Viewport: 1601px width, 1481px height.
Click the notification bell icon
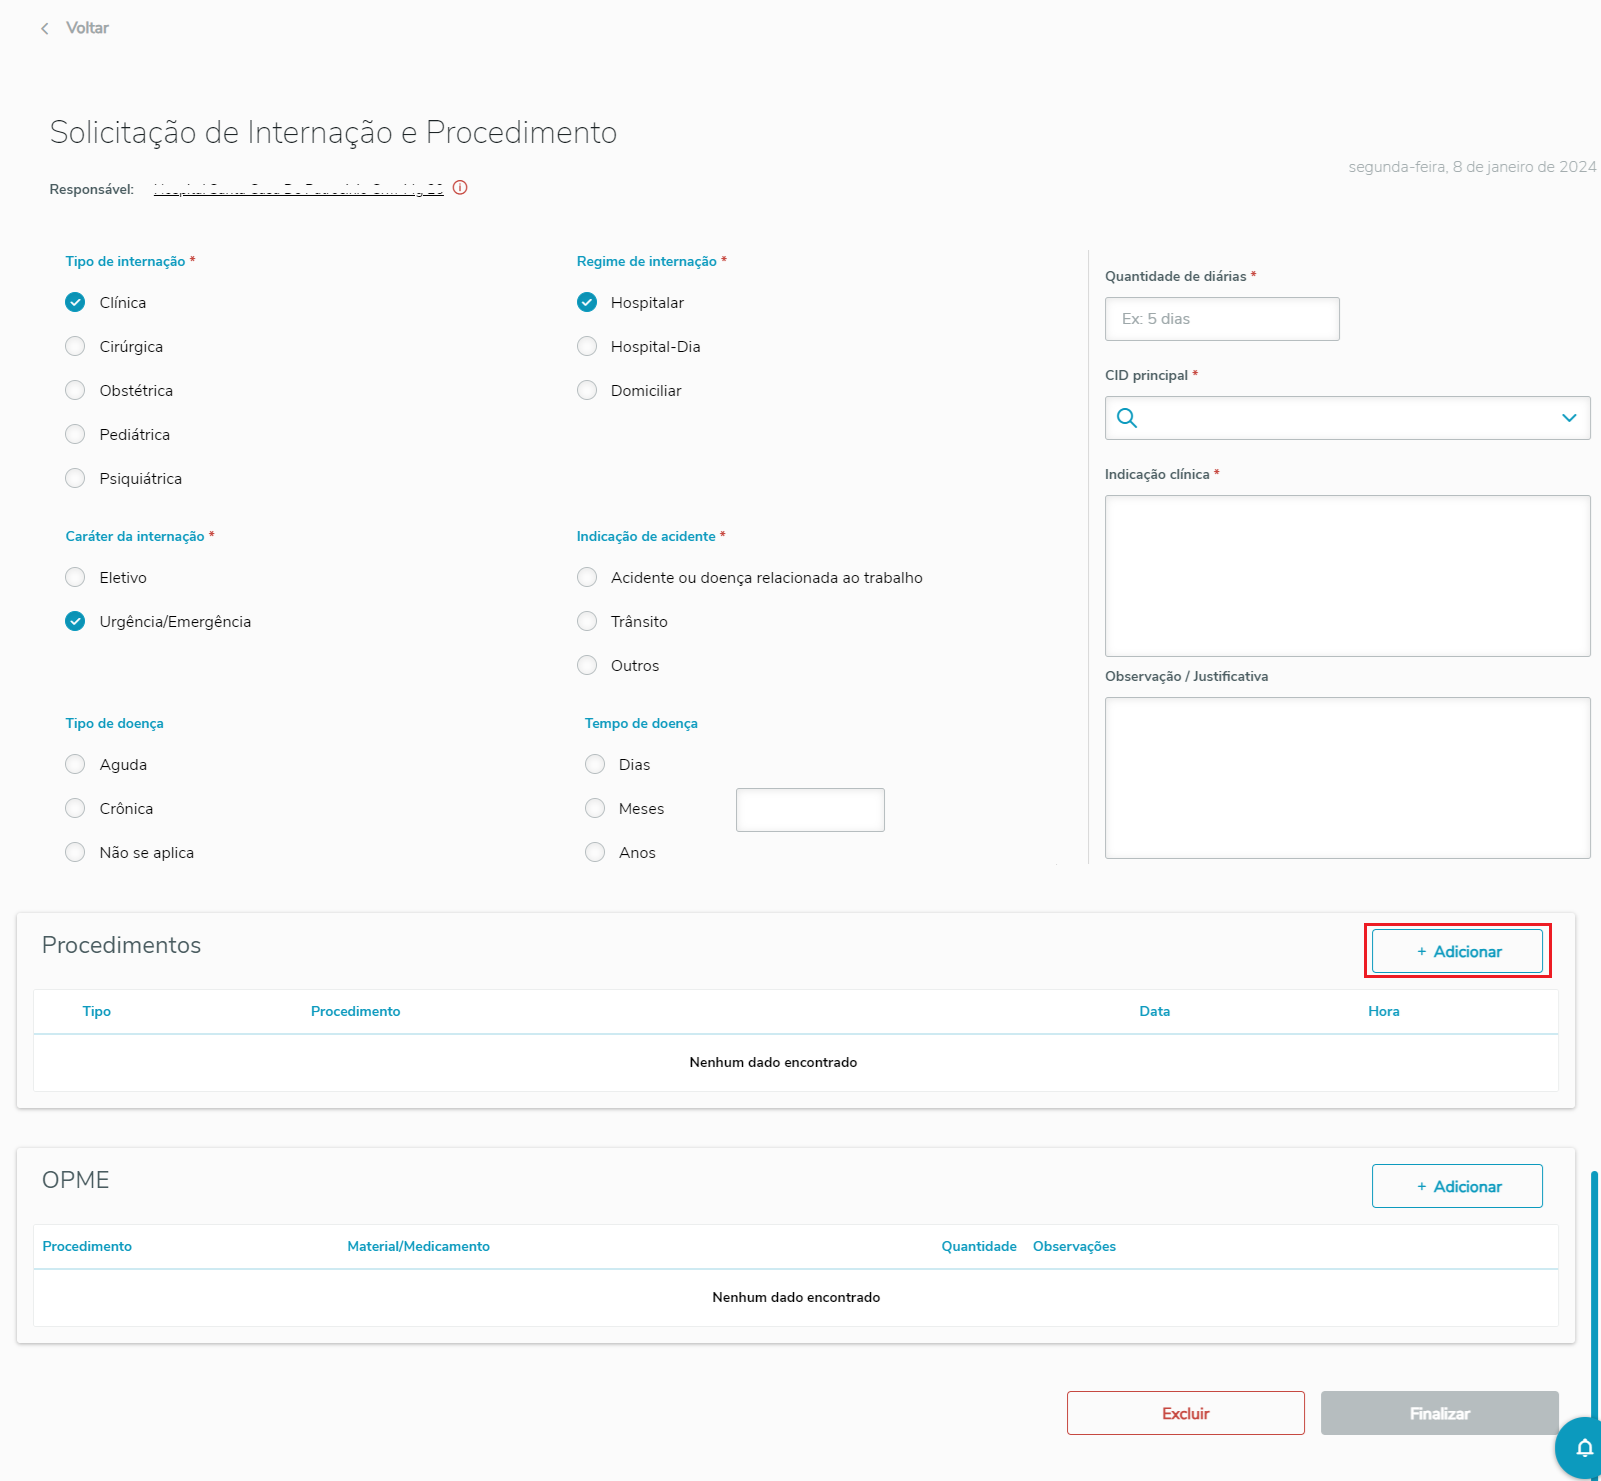(1584, 1448)
